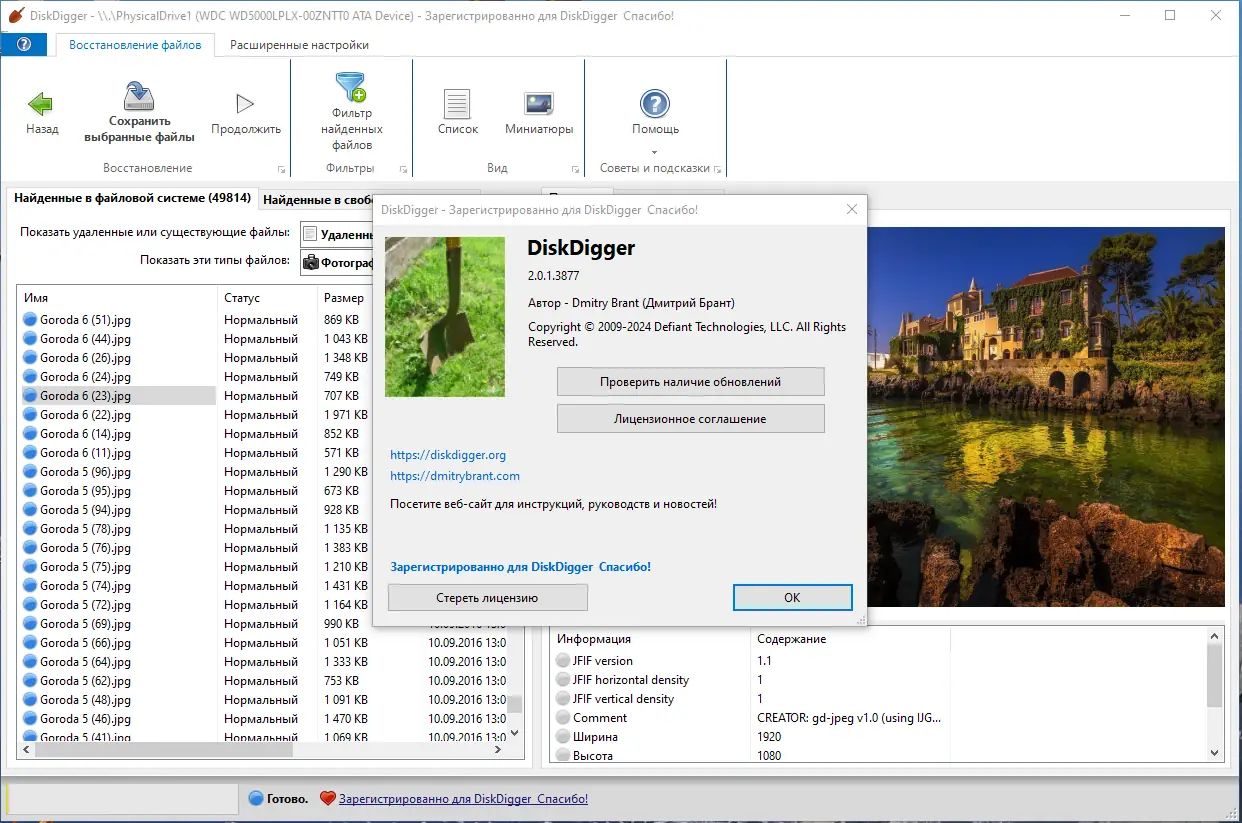Viewport: 1242px width, 823px height.
Task: Click the Comment row icon
Action: click(x=563, y=718)
